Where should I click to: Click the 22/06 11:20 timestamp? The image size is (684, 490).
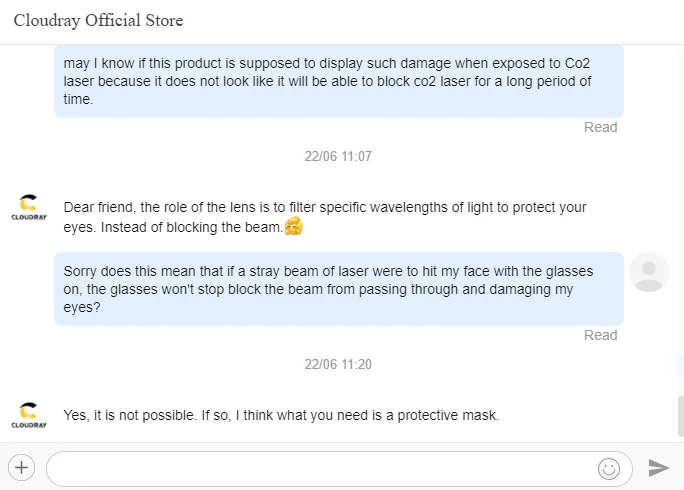pyautogui.click(x=338, y=364)
